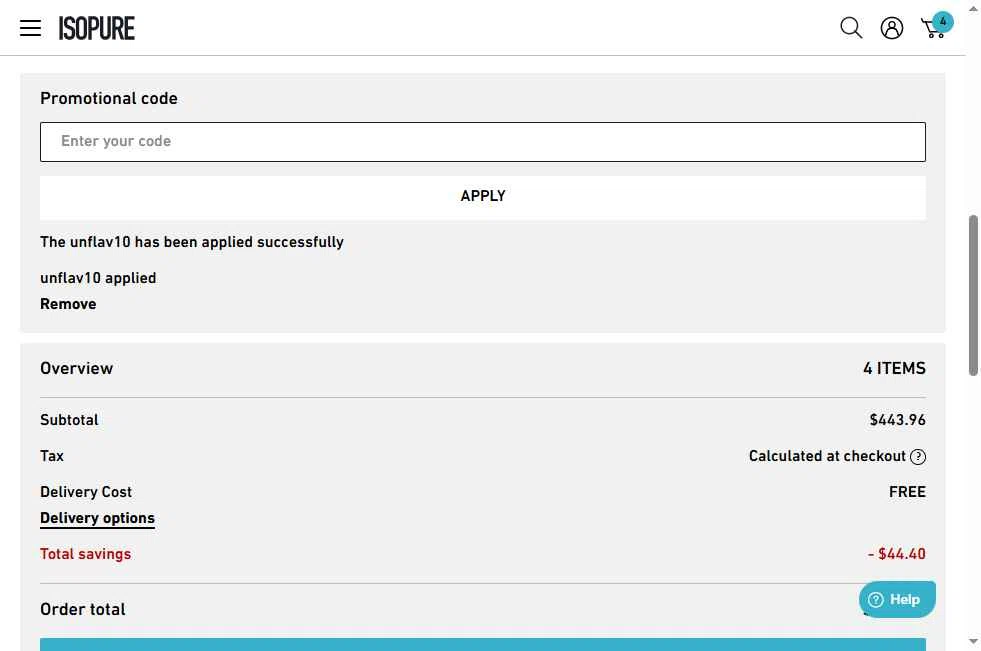The width and height of the screenshot is (981, 651).
Task: Open the user account icon
Action: (x=892, y=28)
